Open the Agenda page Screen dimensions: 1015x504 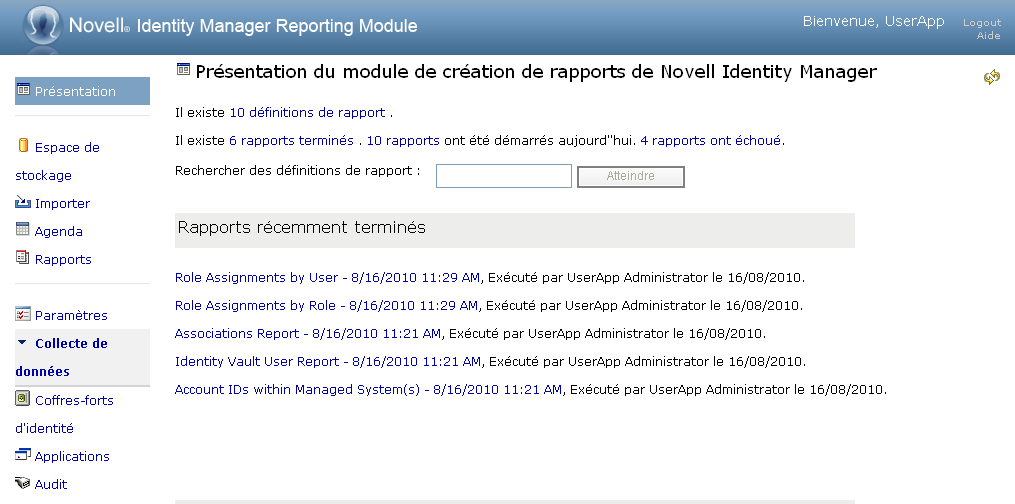[58, 231]
